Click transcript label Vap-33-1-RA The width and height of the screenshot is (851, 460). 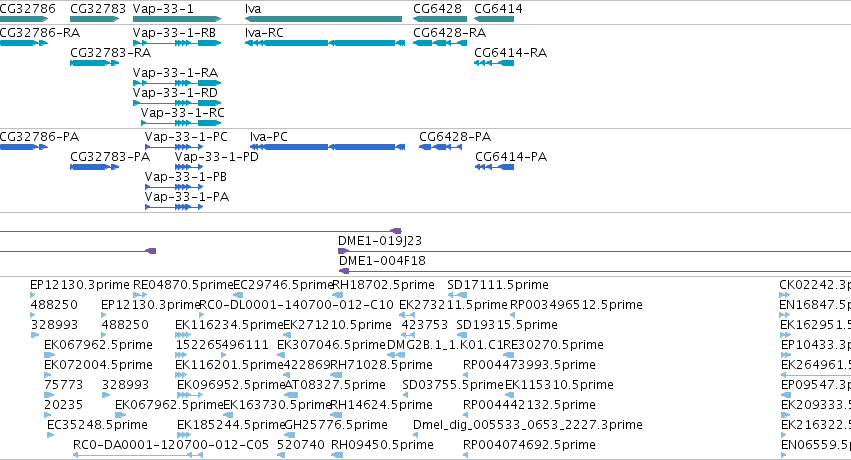click(x=175, y=73)
